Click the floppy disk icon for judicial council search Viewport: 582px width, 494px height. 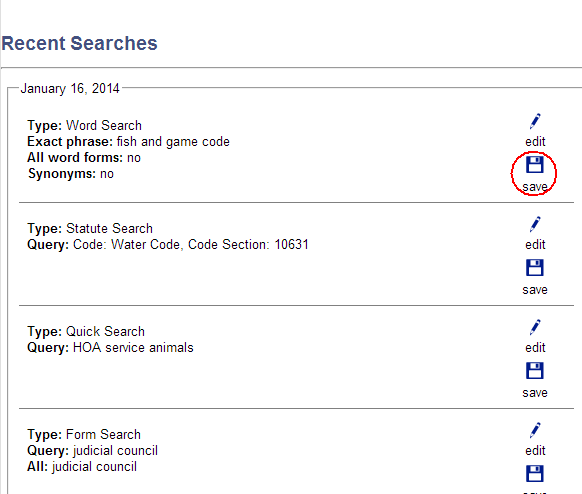coord(534,474)
